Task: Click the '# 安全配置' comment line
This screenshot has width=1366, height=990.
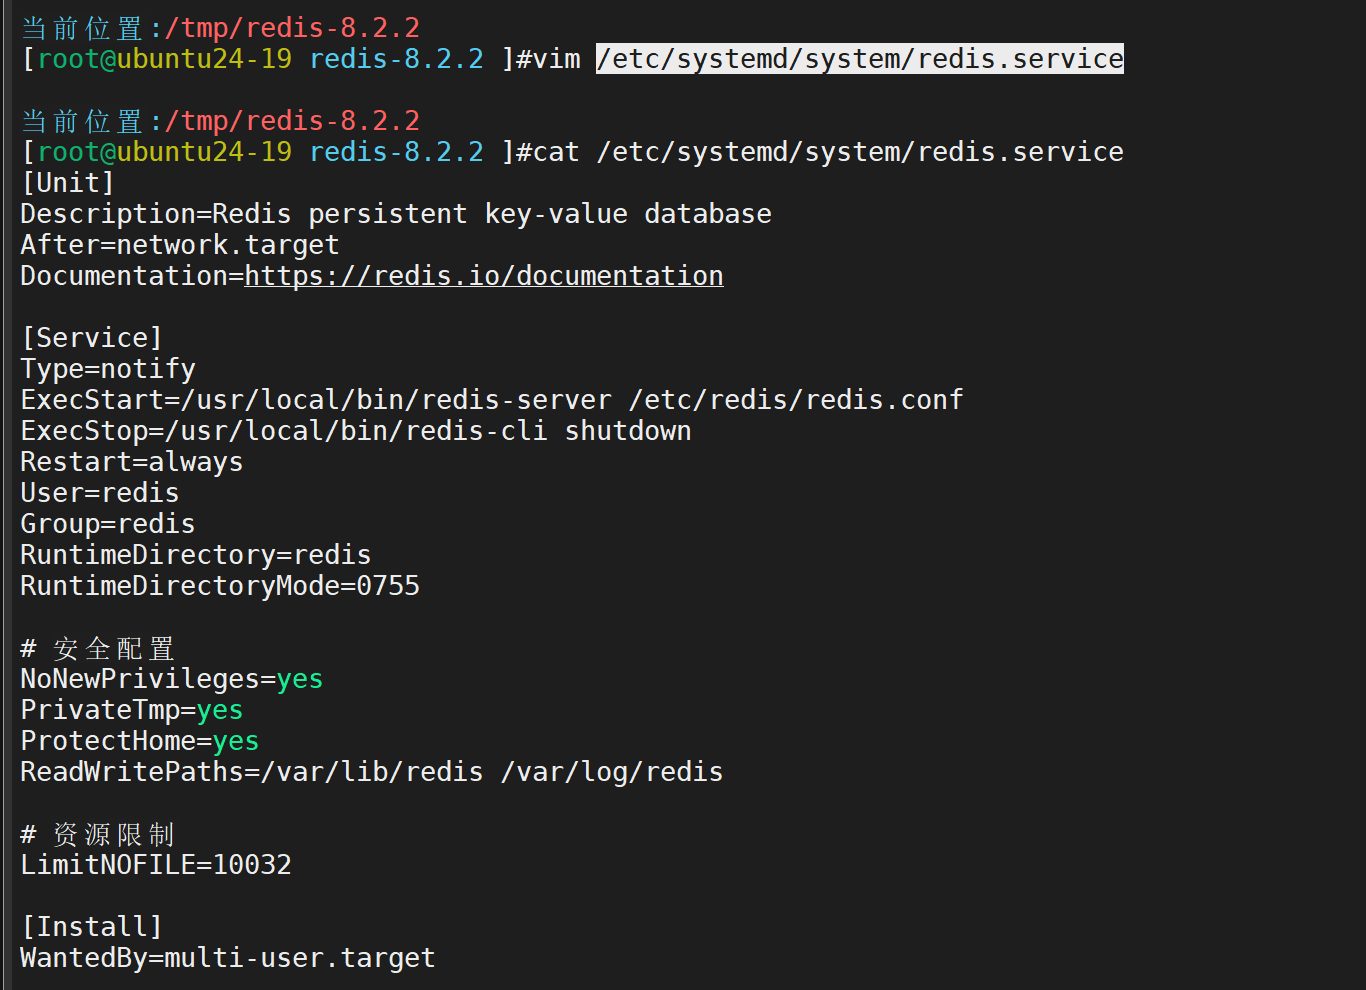Action: point(98,648)
